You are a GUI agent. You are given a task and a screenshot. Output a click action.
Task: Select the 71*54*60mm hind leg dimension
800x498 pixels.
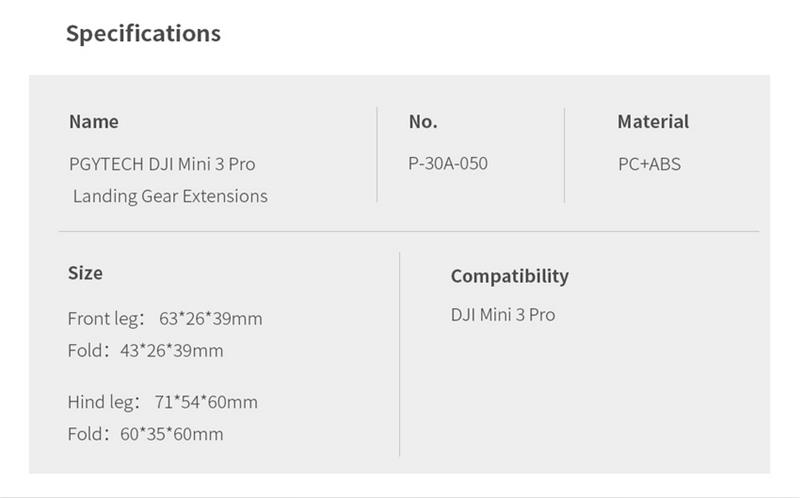(x=206, y=402)
